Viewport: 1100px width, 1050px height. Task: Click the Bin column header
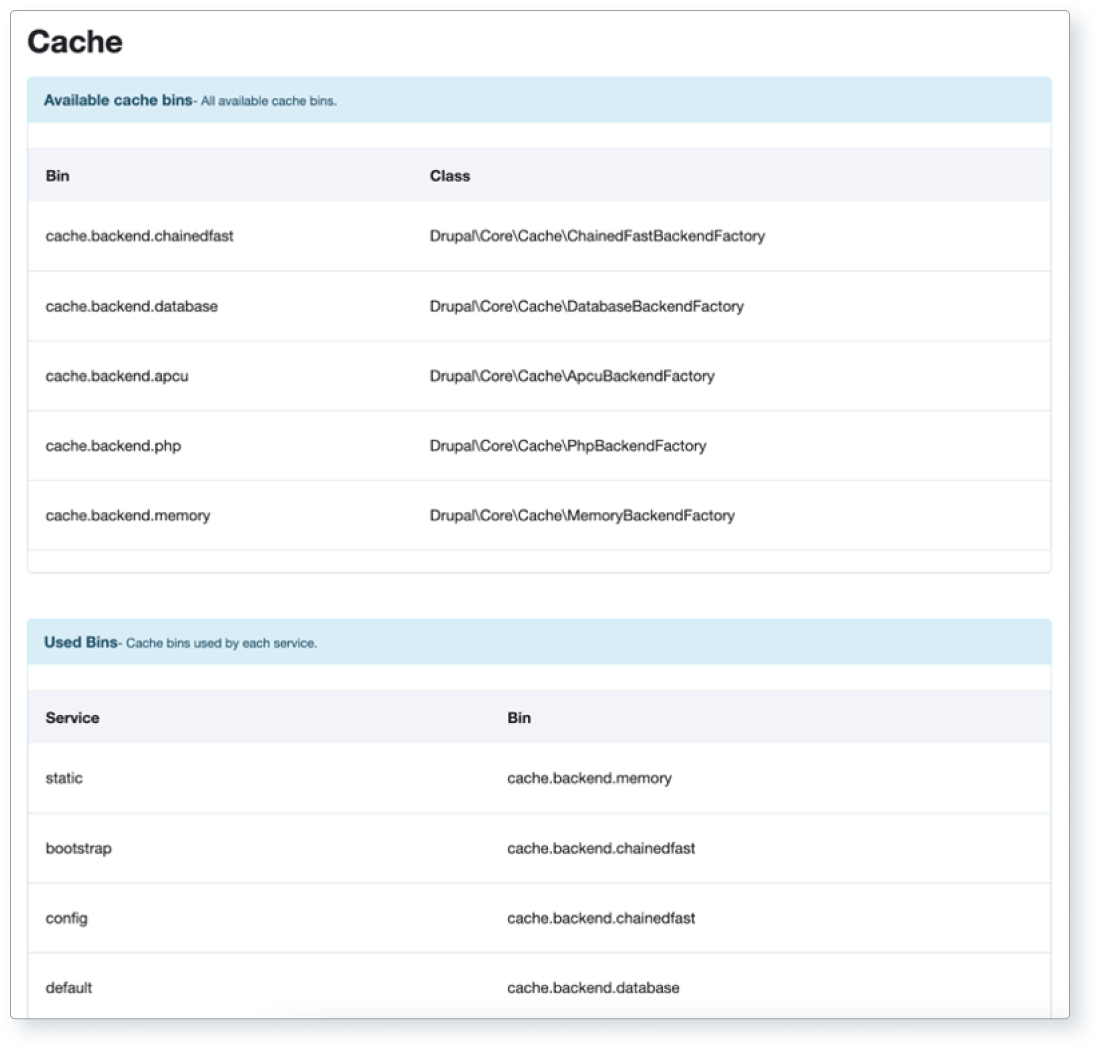point(55,176)
